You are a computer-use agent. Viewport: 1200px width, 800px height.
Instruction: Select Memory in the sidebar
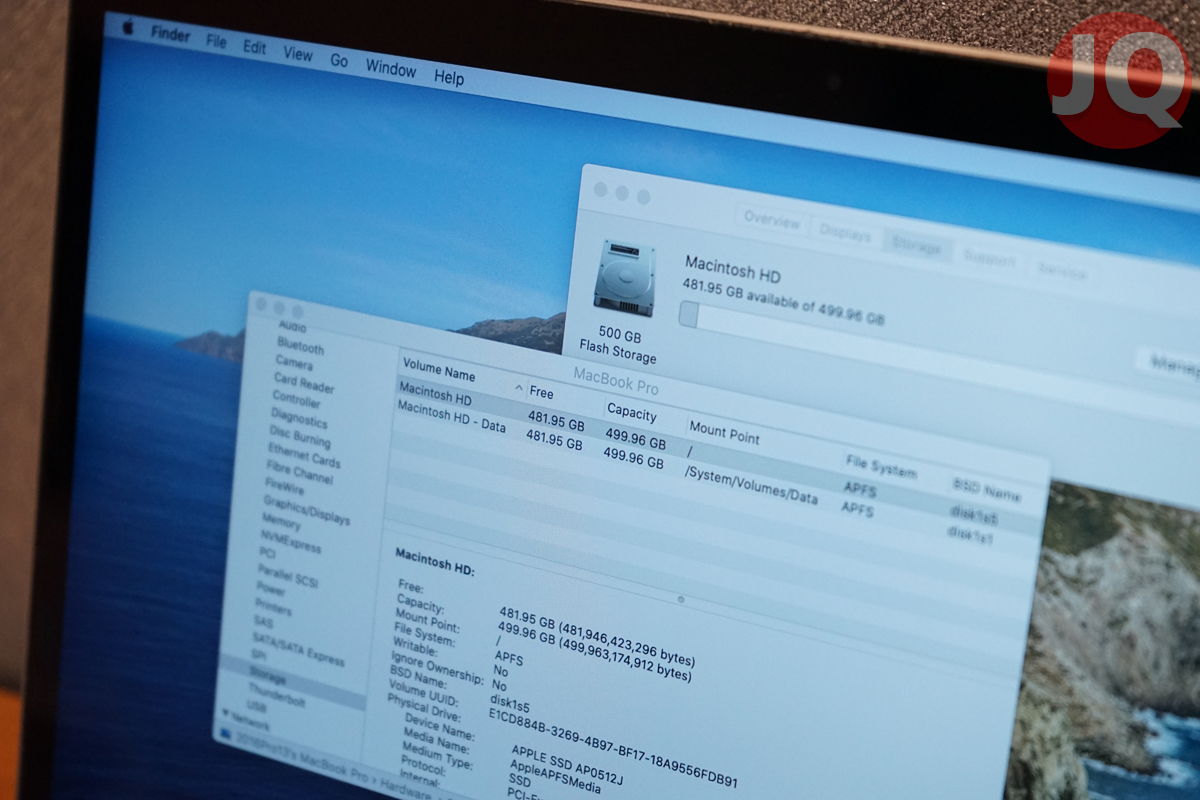(281, 522)
